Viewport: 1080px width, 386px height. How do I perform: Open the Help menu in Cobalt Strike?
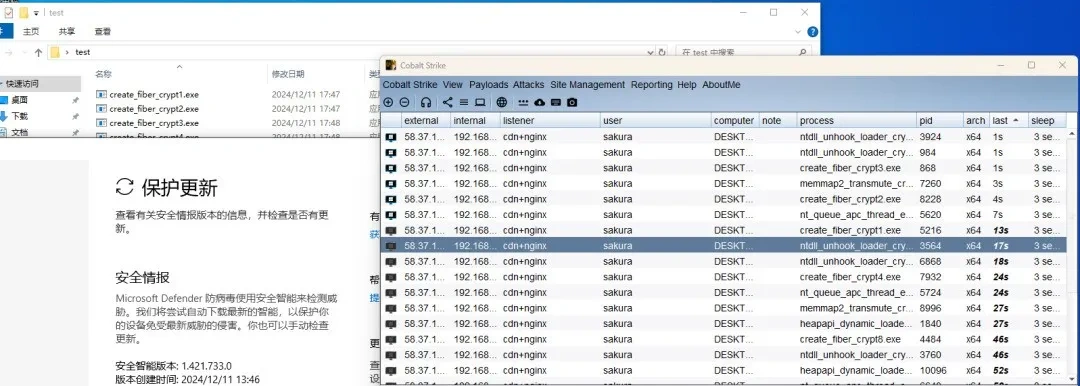pyautogui.click(x=687, y=85)
